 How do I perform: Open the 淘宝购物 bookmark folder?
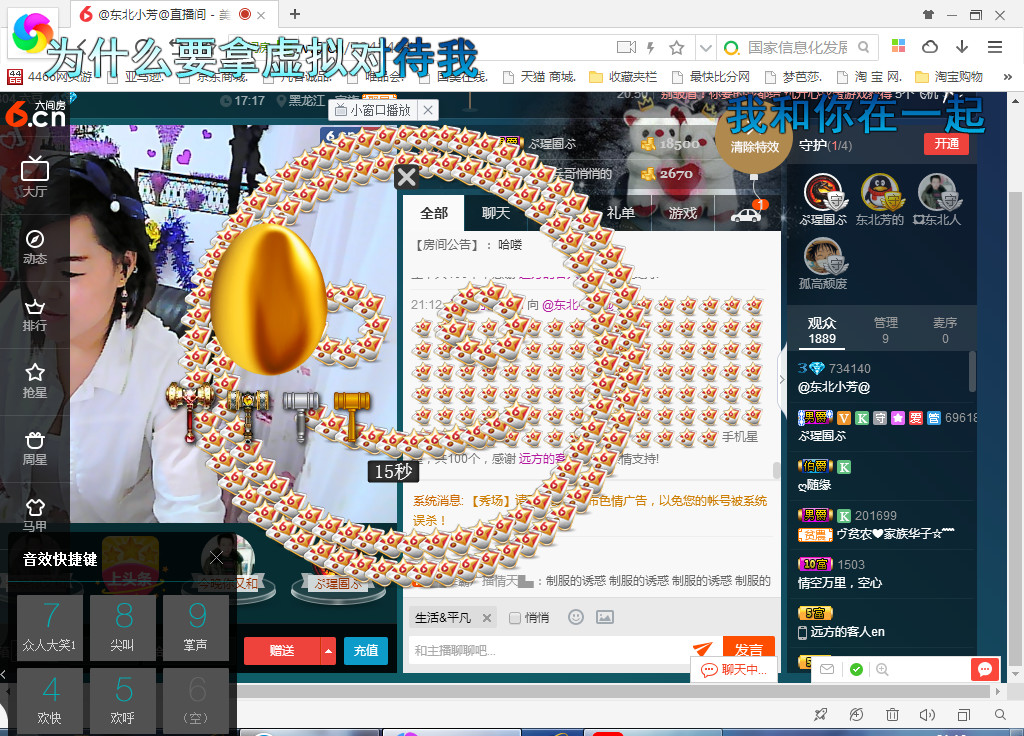tap(949, 77)
